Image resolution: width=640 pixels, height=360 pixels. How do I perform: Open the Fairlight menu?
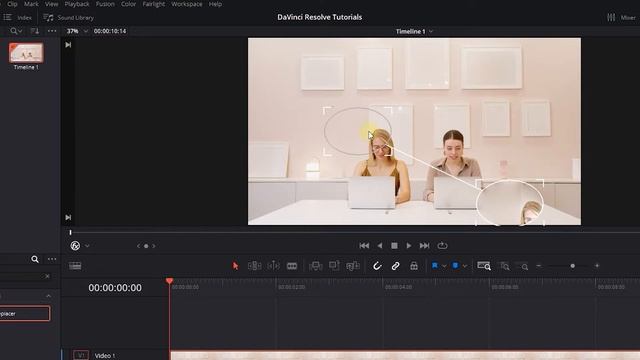click(x=153, y=4)
